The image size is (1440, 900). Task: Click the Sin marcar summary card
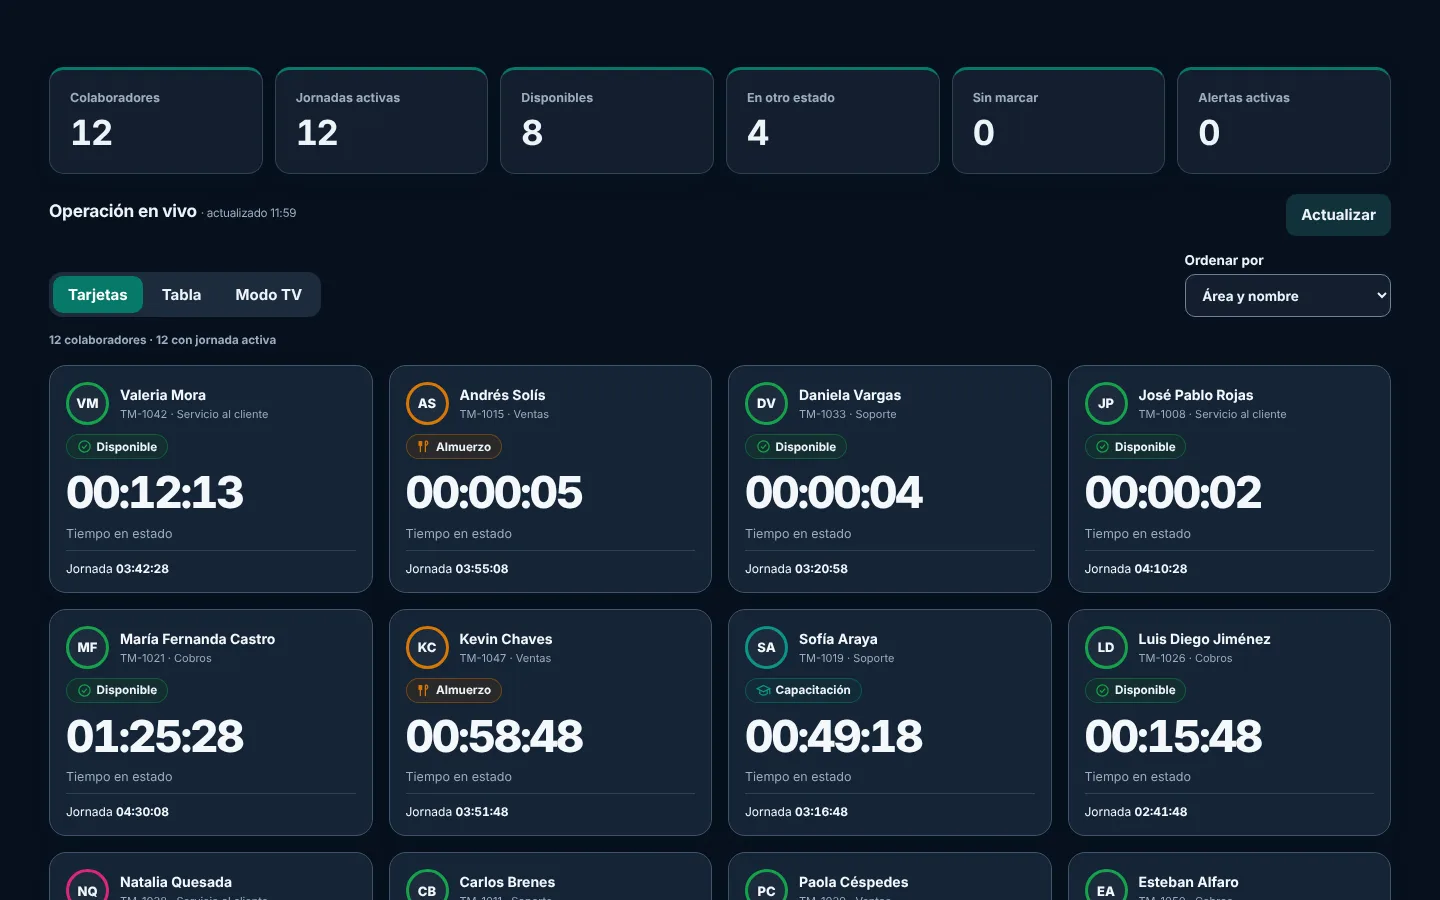[1059, 121]
